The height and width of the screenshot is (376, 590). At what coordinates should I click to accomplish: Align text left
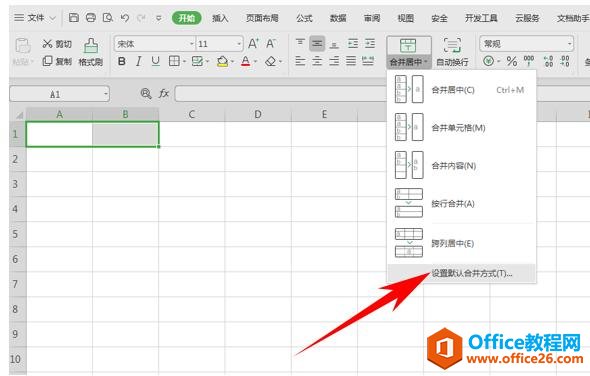[x=300, y=61]
